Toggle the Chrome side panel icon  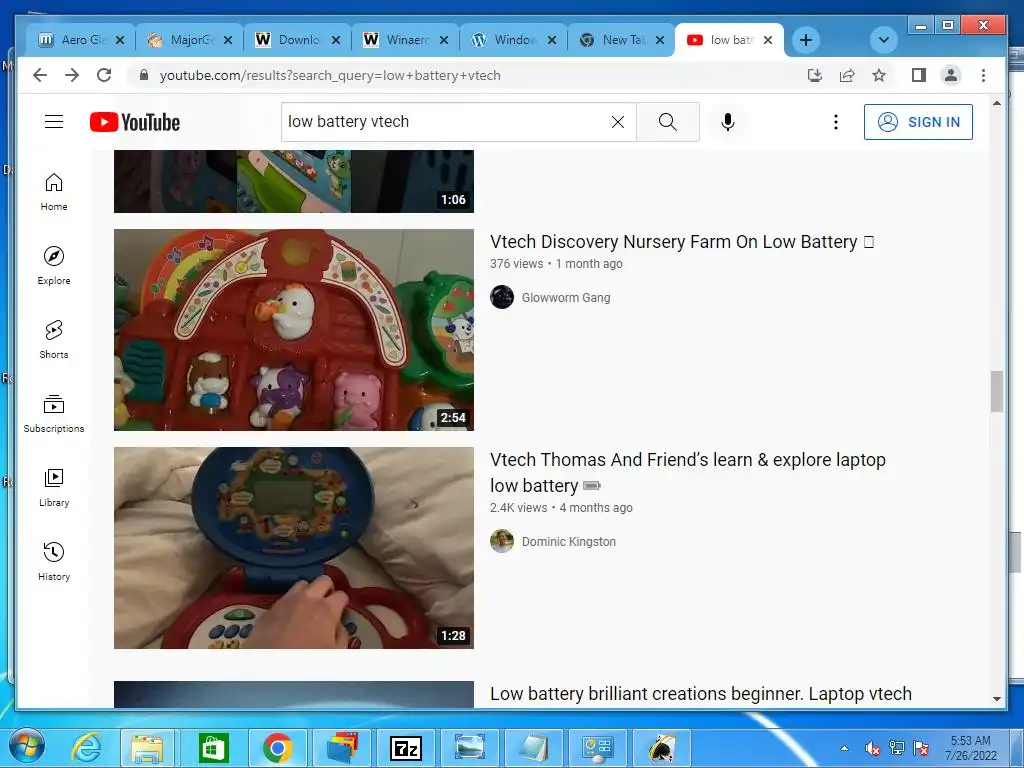(919, 75)
